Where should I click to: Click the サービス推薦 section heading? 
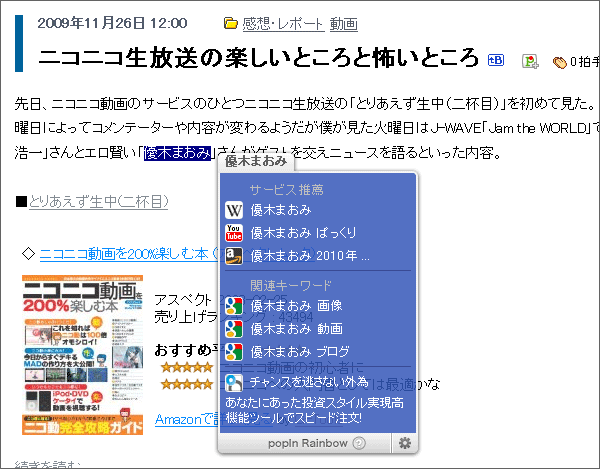click(x=287, y=189)
